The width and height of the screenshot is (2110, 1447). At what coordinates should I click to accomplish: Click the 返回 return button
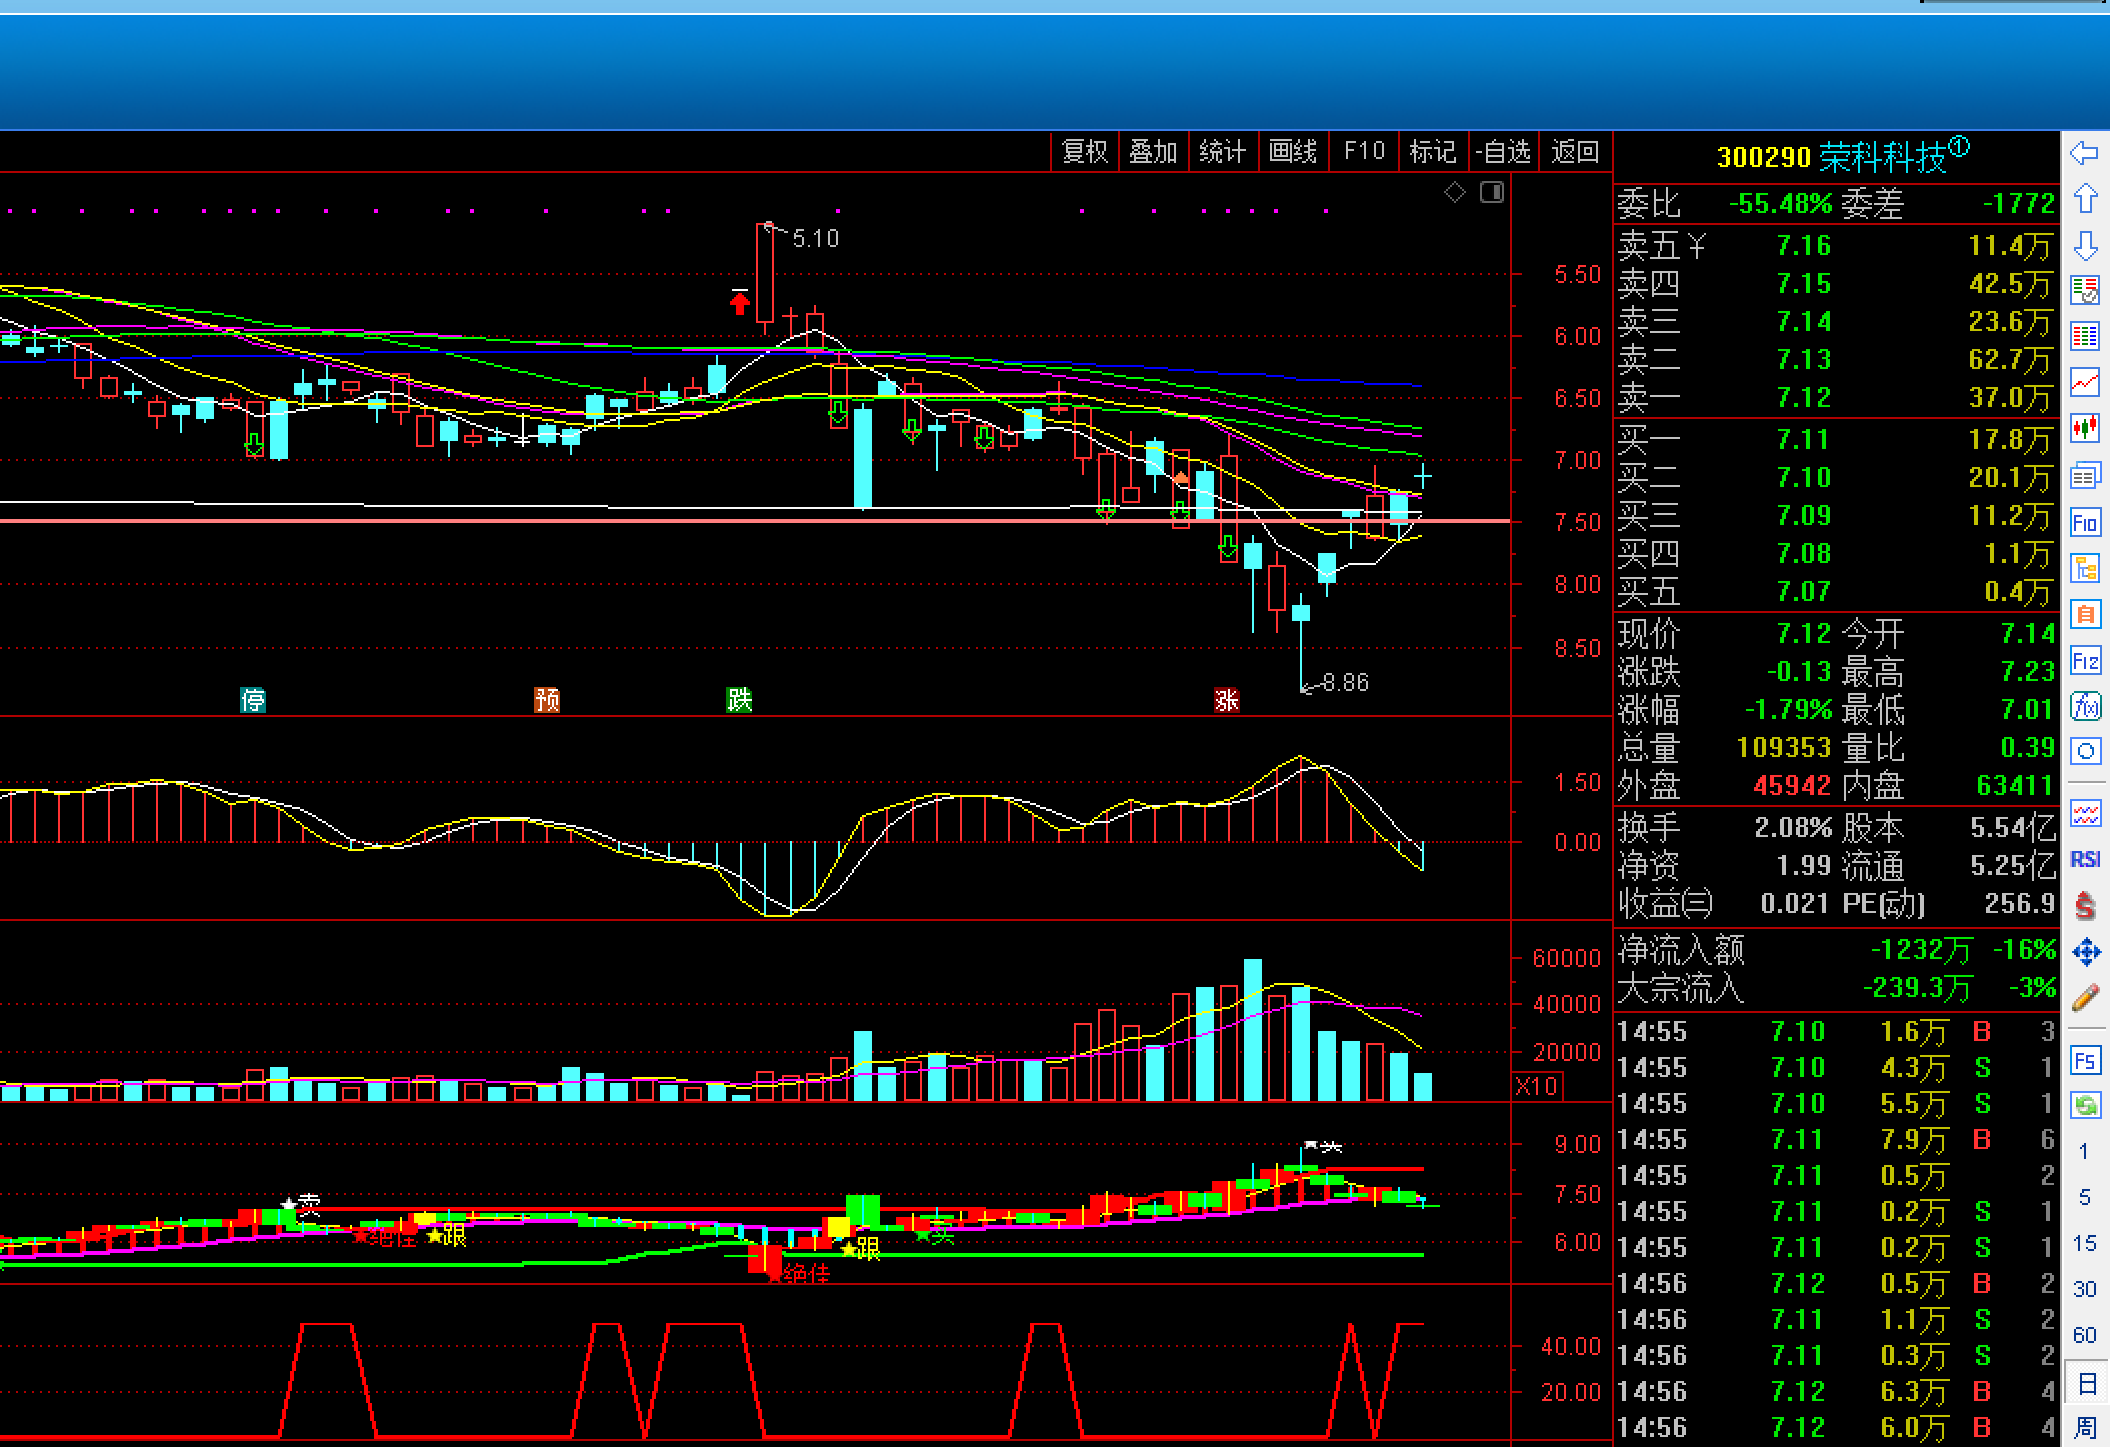[x=1575, y=151]
